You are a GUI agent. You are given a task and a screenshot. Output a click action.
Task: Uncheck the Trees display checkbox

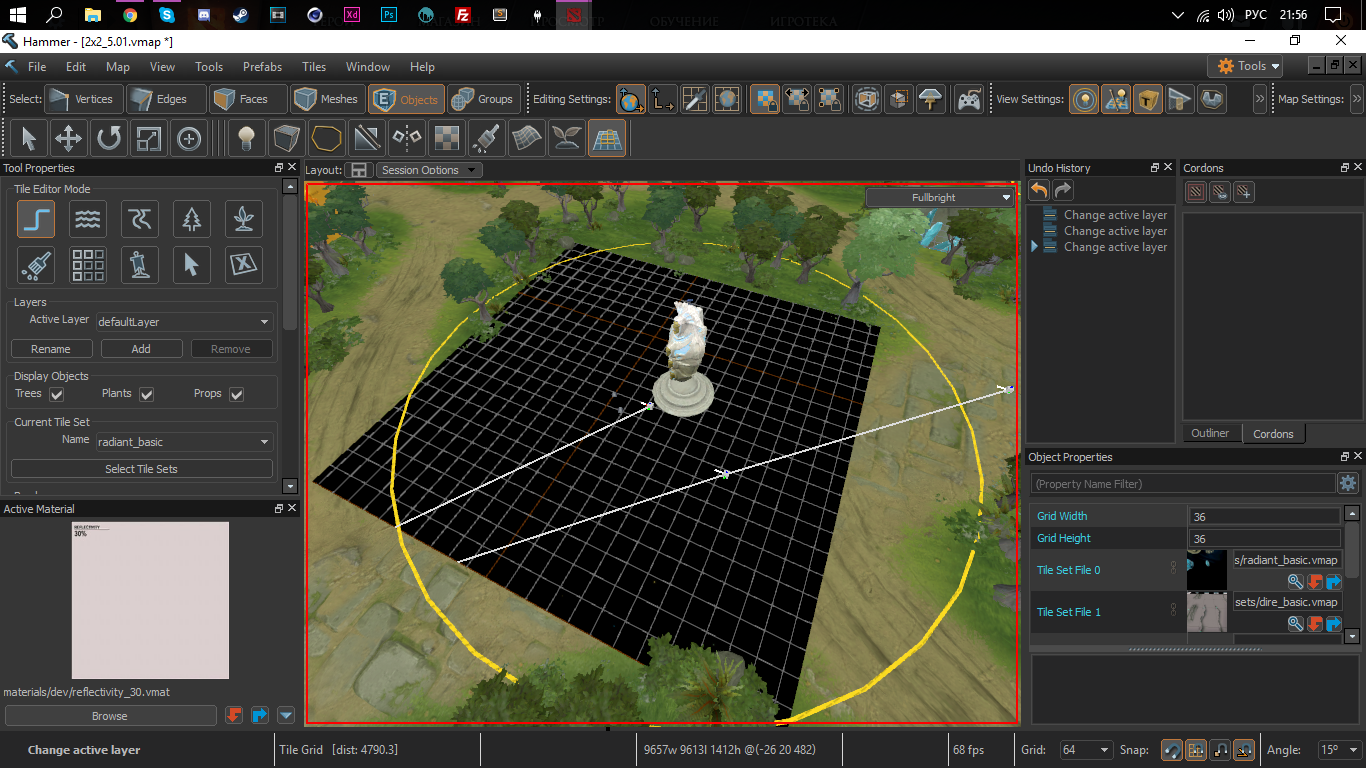click(57, 395)
